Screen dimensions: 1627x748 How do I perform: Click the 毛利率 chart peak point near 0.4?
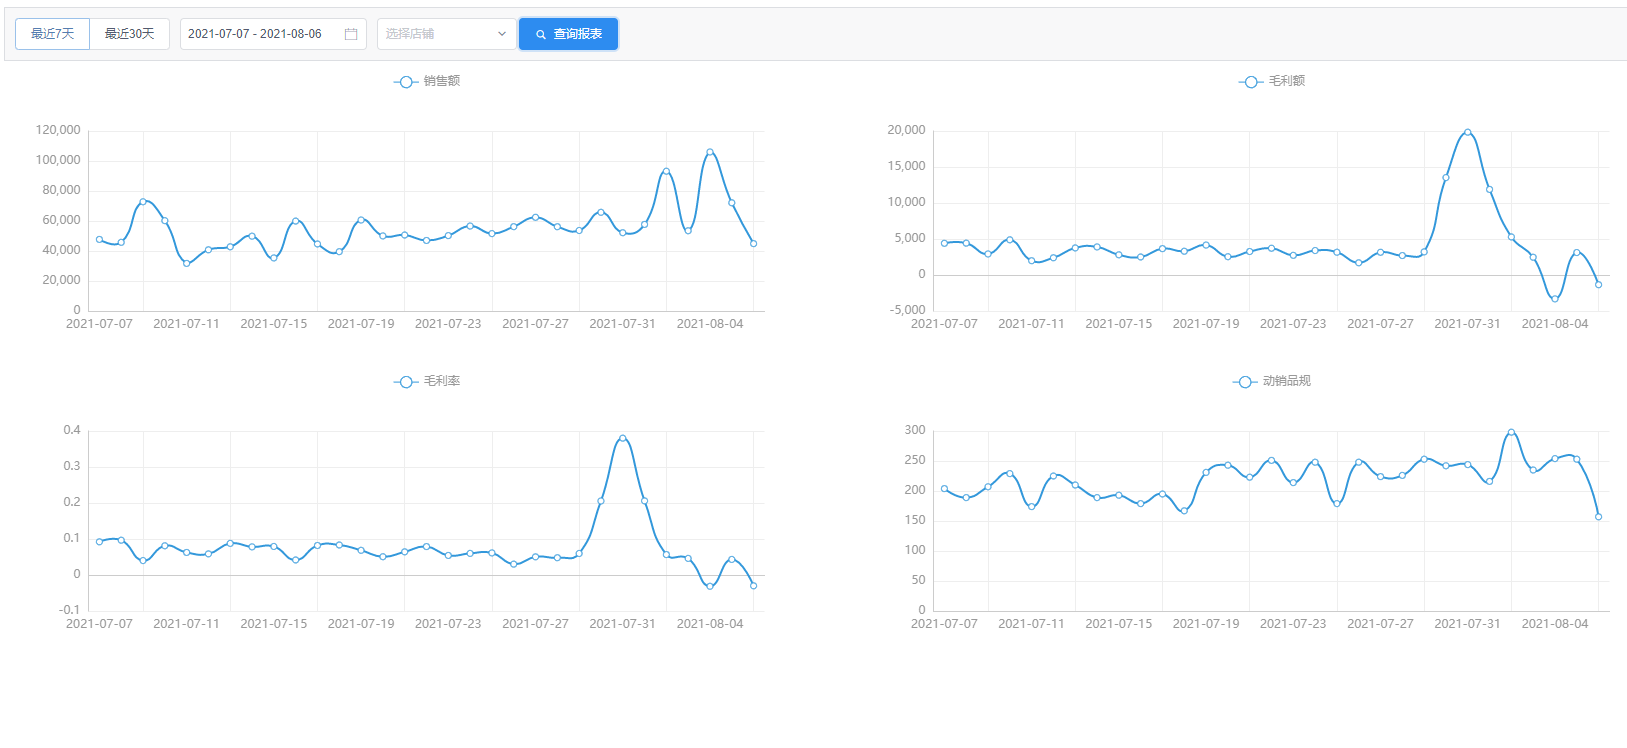[623, 438]
